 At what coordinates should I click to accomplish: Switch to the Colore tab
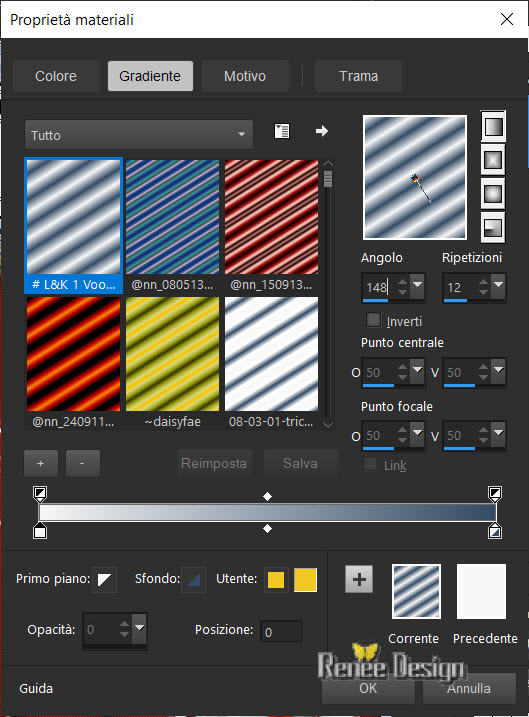click(56, 76)
